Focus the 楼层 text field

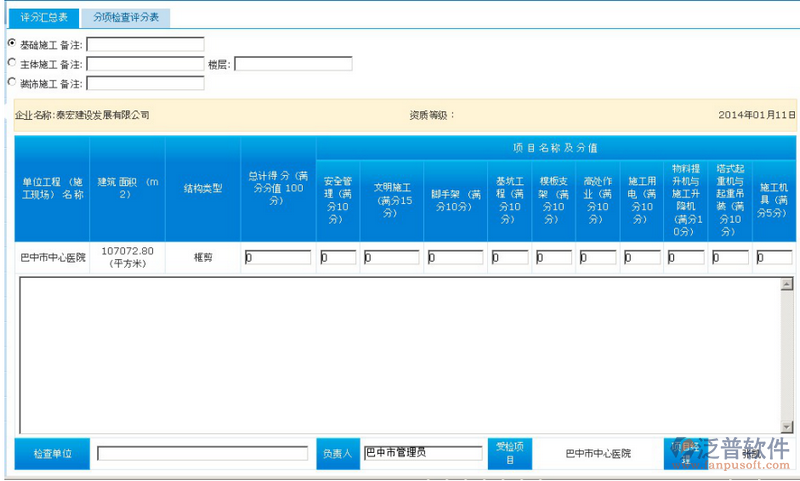293,64
